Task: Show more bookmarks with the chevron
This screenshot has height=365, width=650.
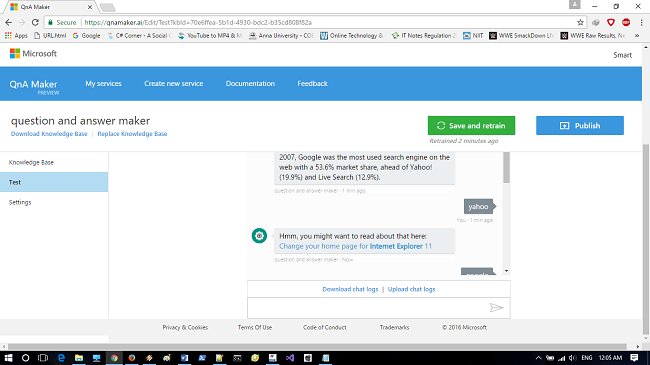Action: (637, 36)
